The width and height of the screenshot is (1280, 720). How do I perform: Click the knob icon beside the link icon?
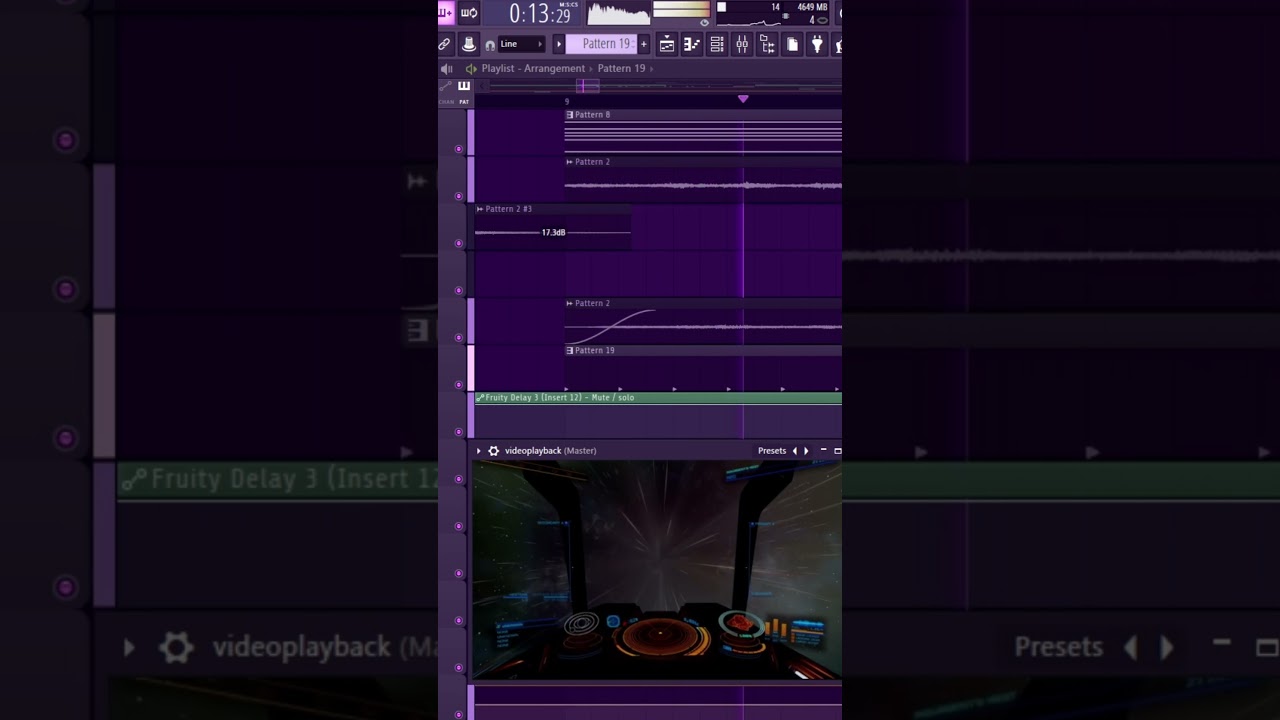(468, 44)
